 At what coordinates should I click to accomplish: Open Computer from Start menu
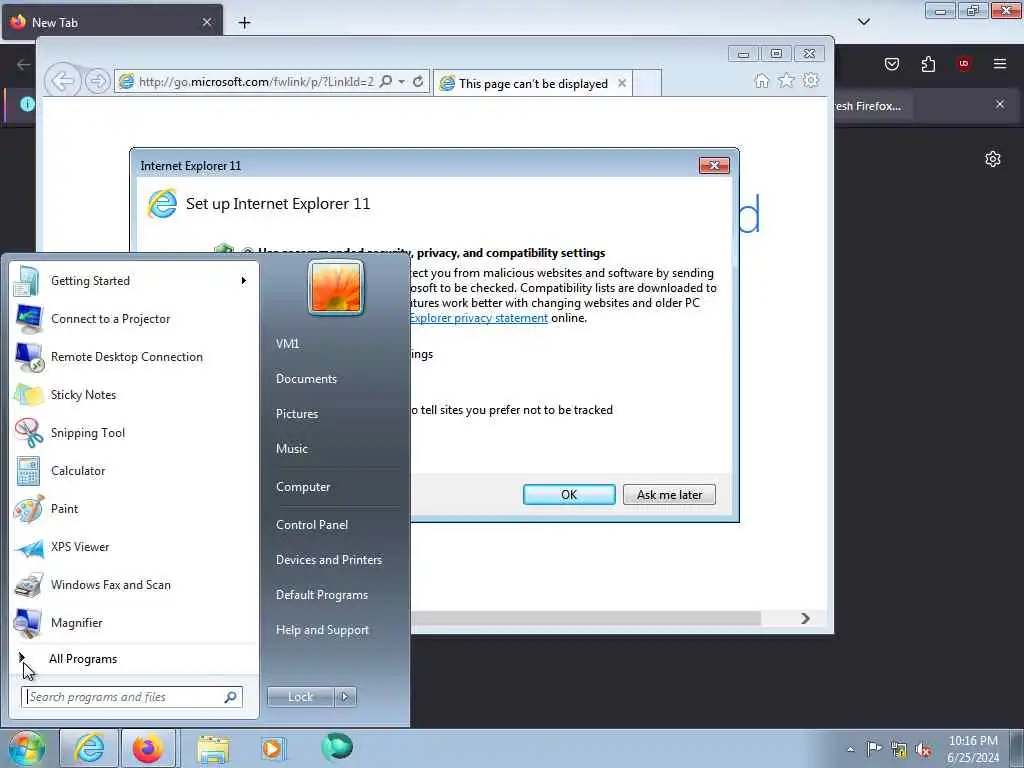303,487
